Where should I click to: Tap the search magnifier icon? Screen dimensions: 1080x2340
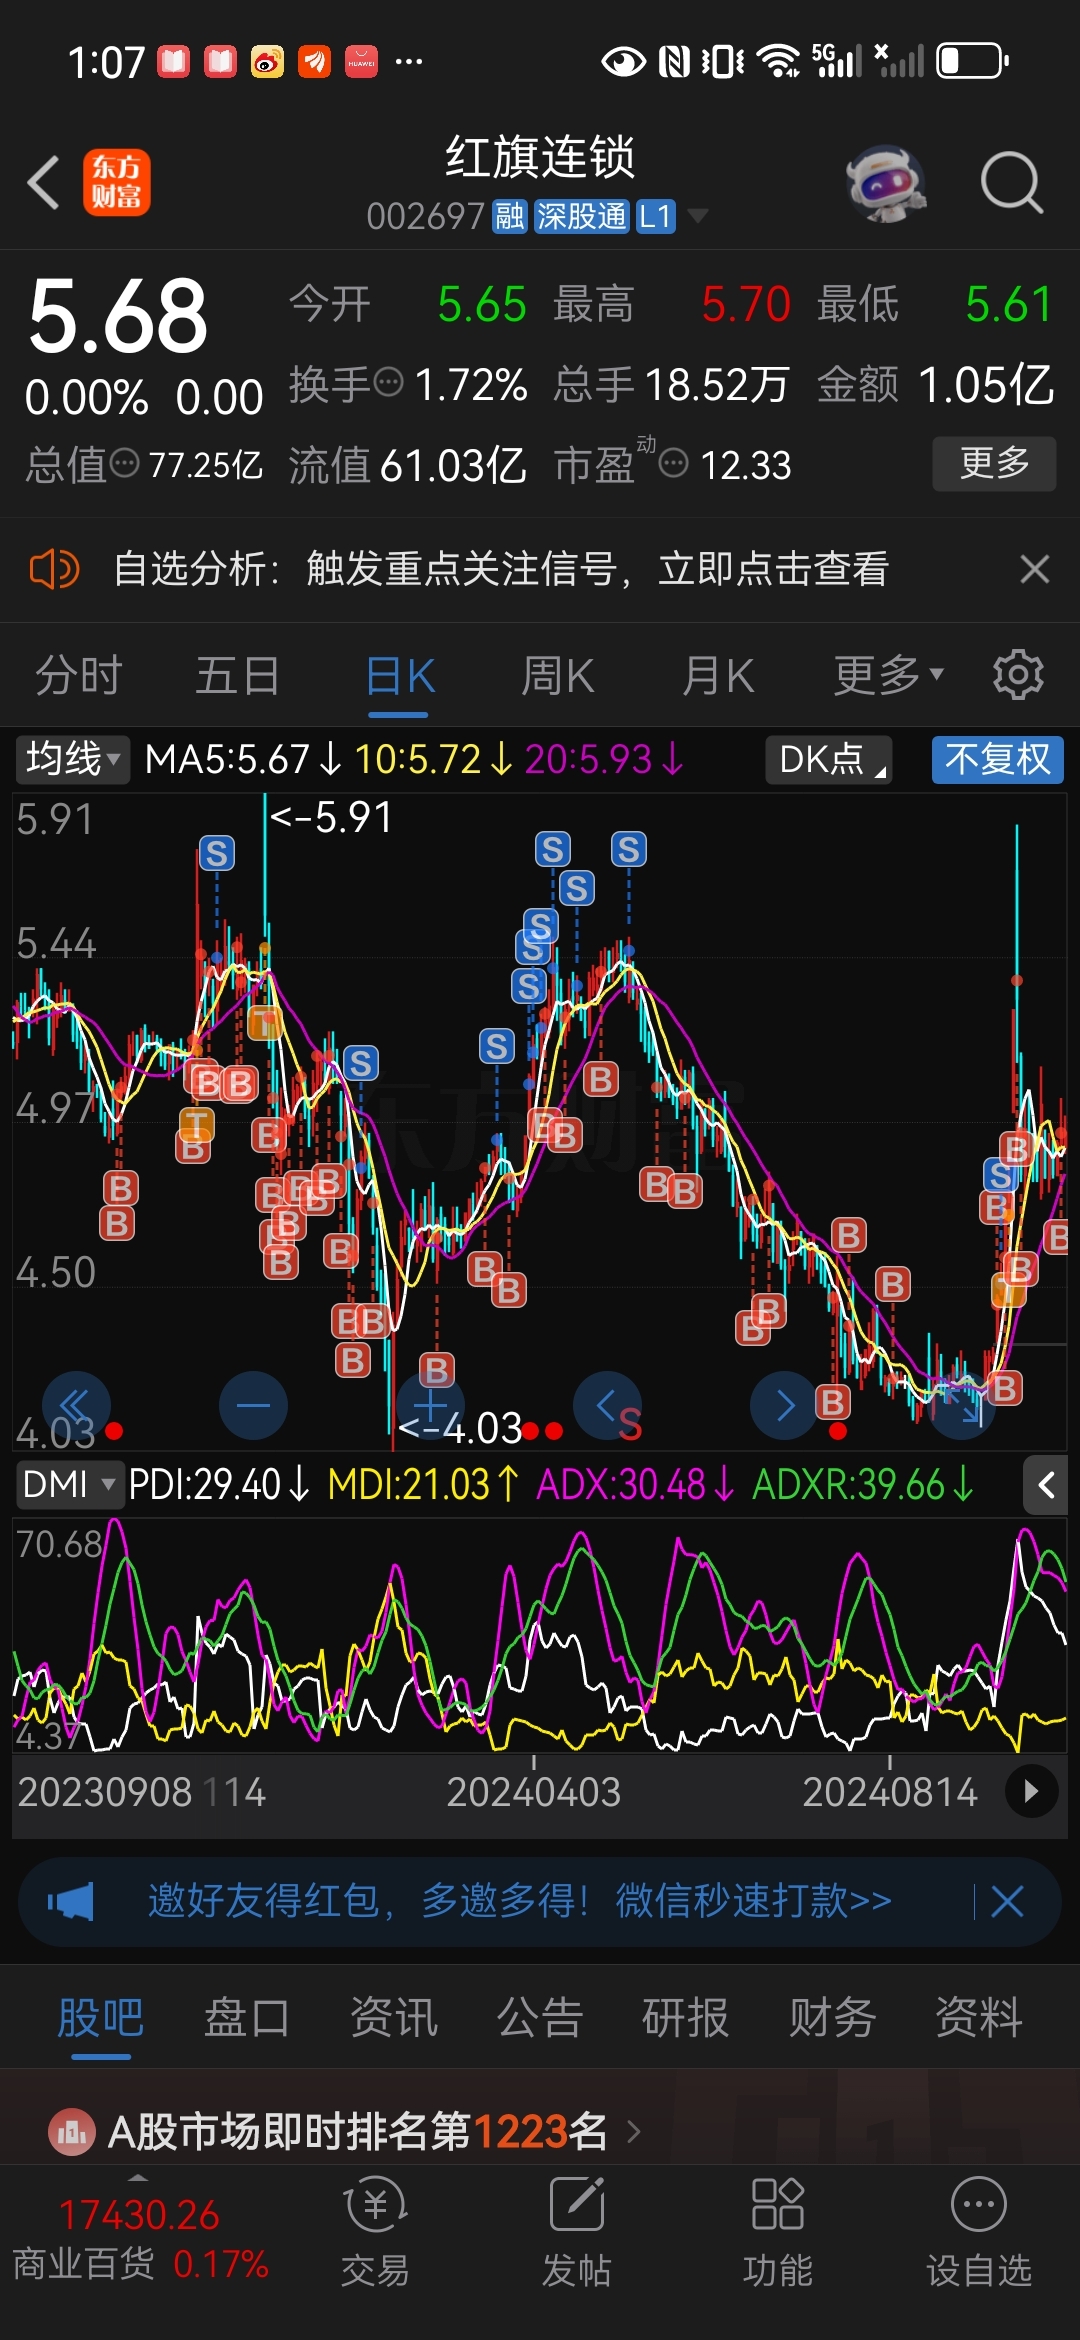(x=1011, y=182)
